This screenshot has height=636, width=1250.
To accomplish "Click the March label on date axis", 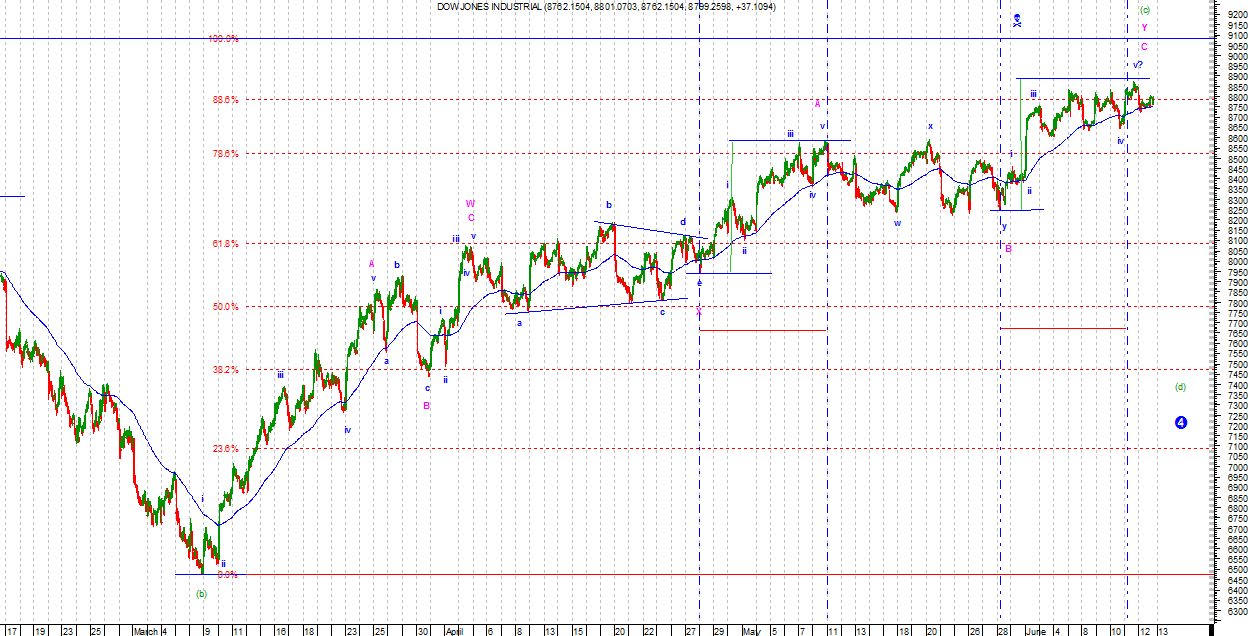I will pyautogui.click(x=147, y=631).
